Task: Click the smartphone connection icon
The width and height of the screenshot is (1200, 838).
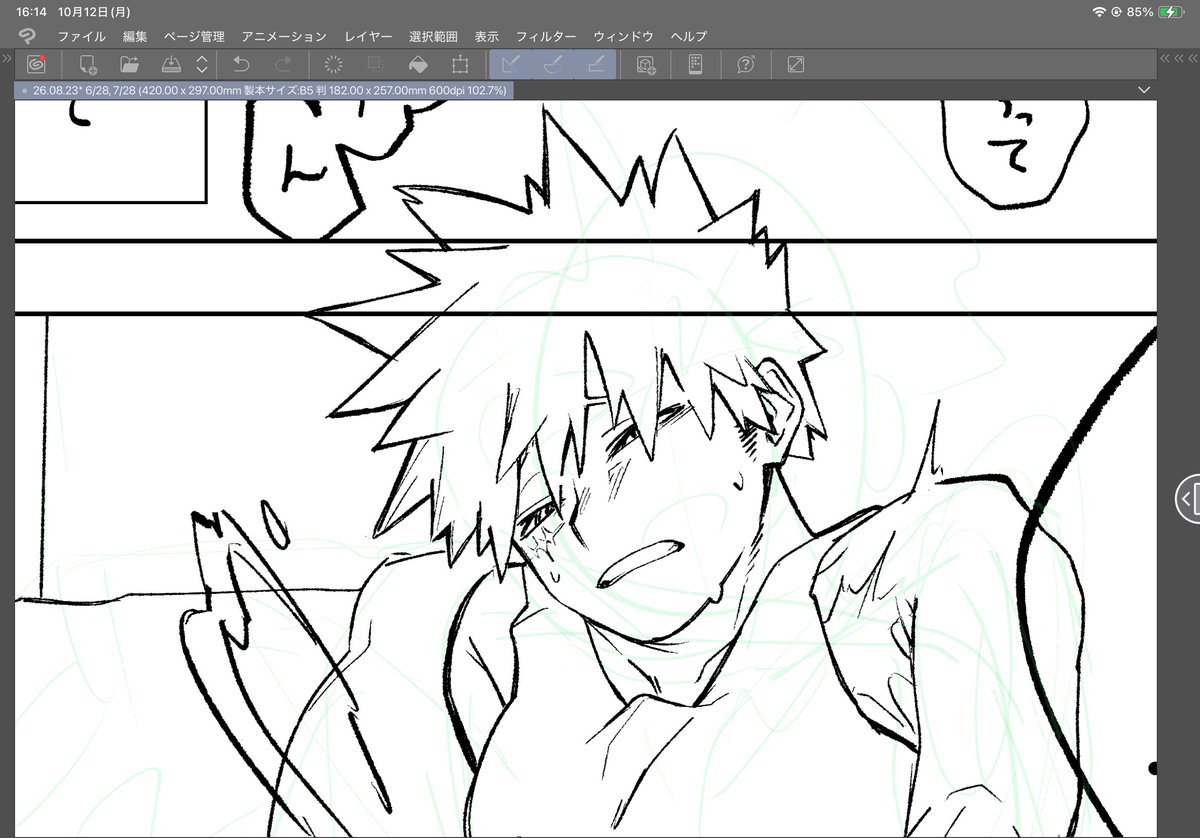Action: click(x=696, y=65)
